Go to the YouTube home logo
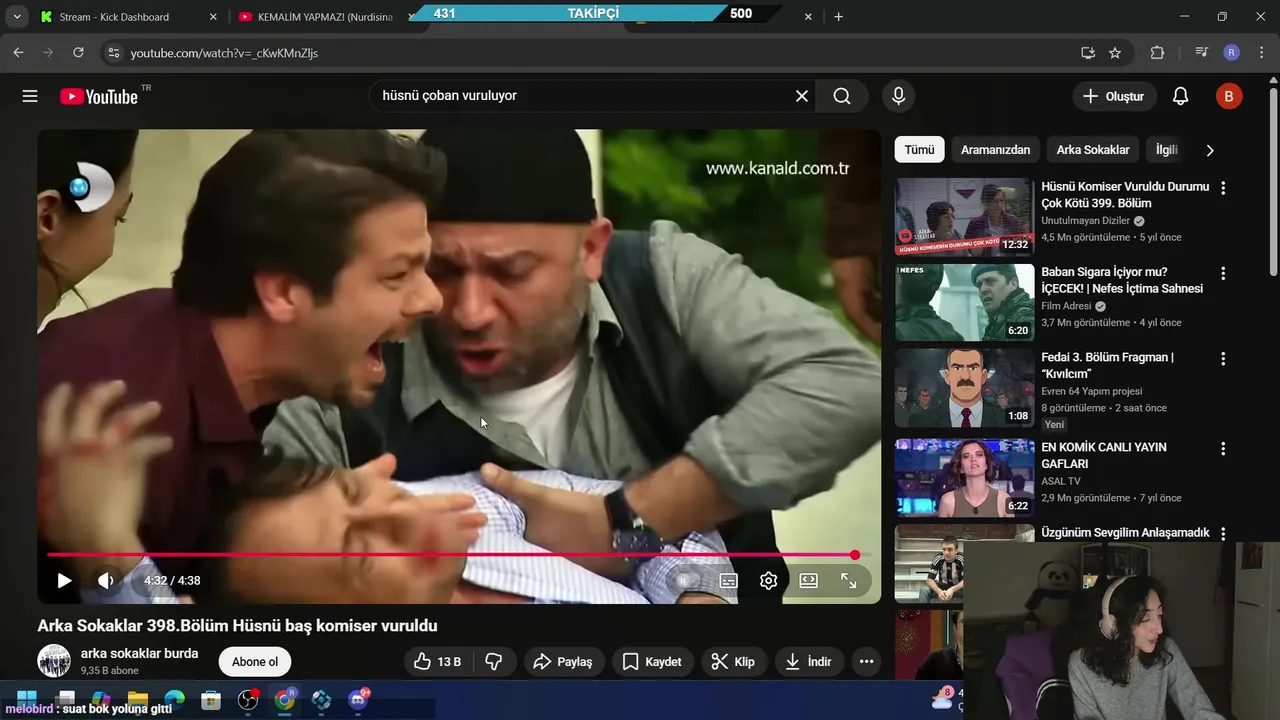This screenshot has height=720, width=1280. pos(99,96)
